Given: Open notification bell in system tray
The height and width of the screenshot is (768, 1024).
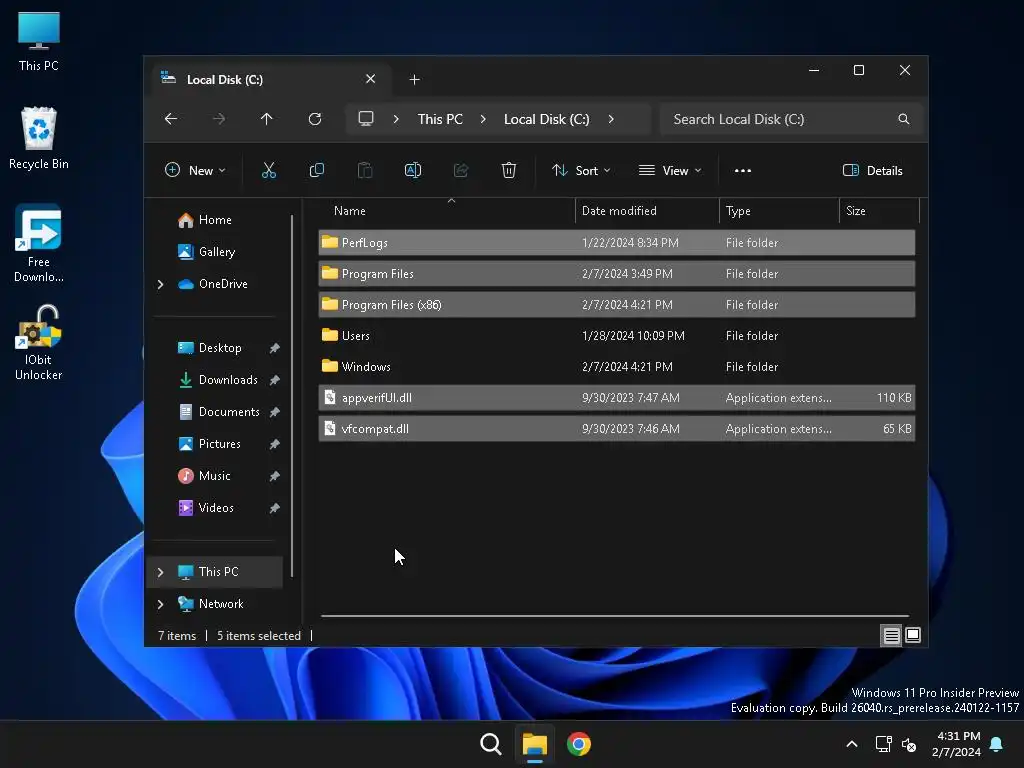Looking at the screenshot, I should [997, 744].
